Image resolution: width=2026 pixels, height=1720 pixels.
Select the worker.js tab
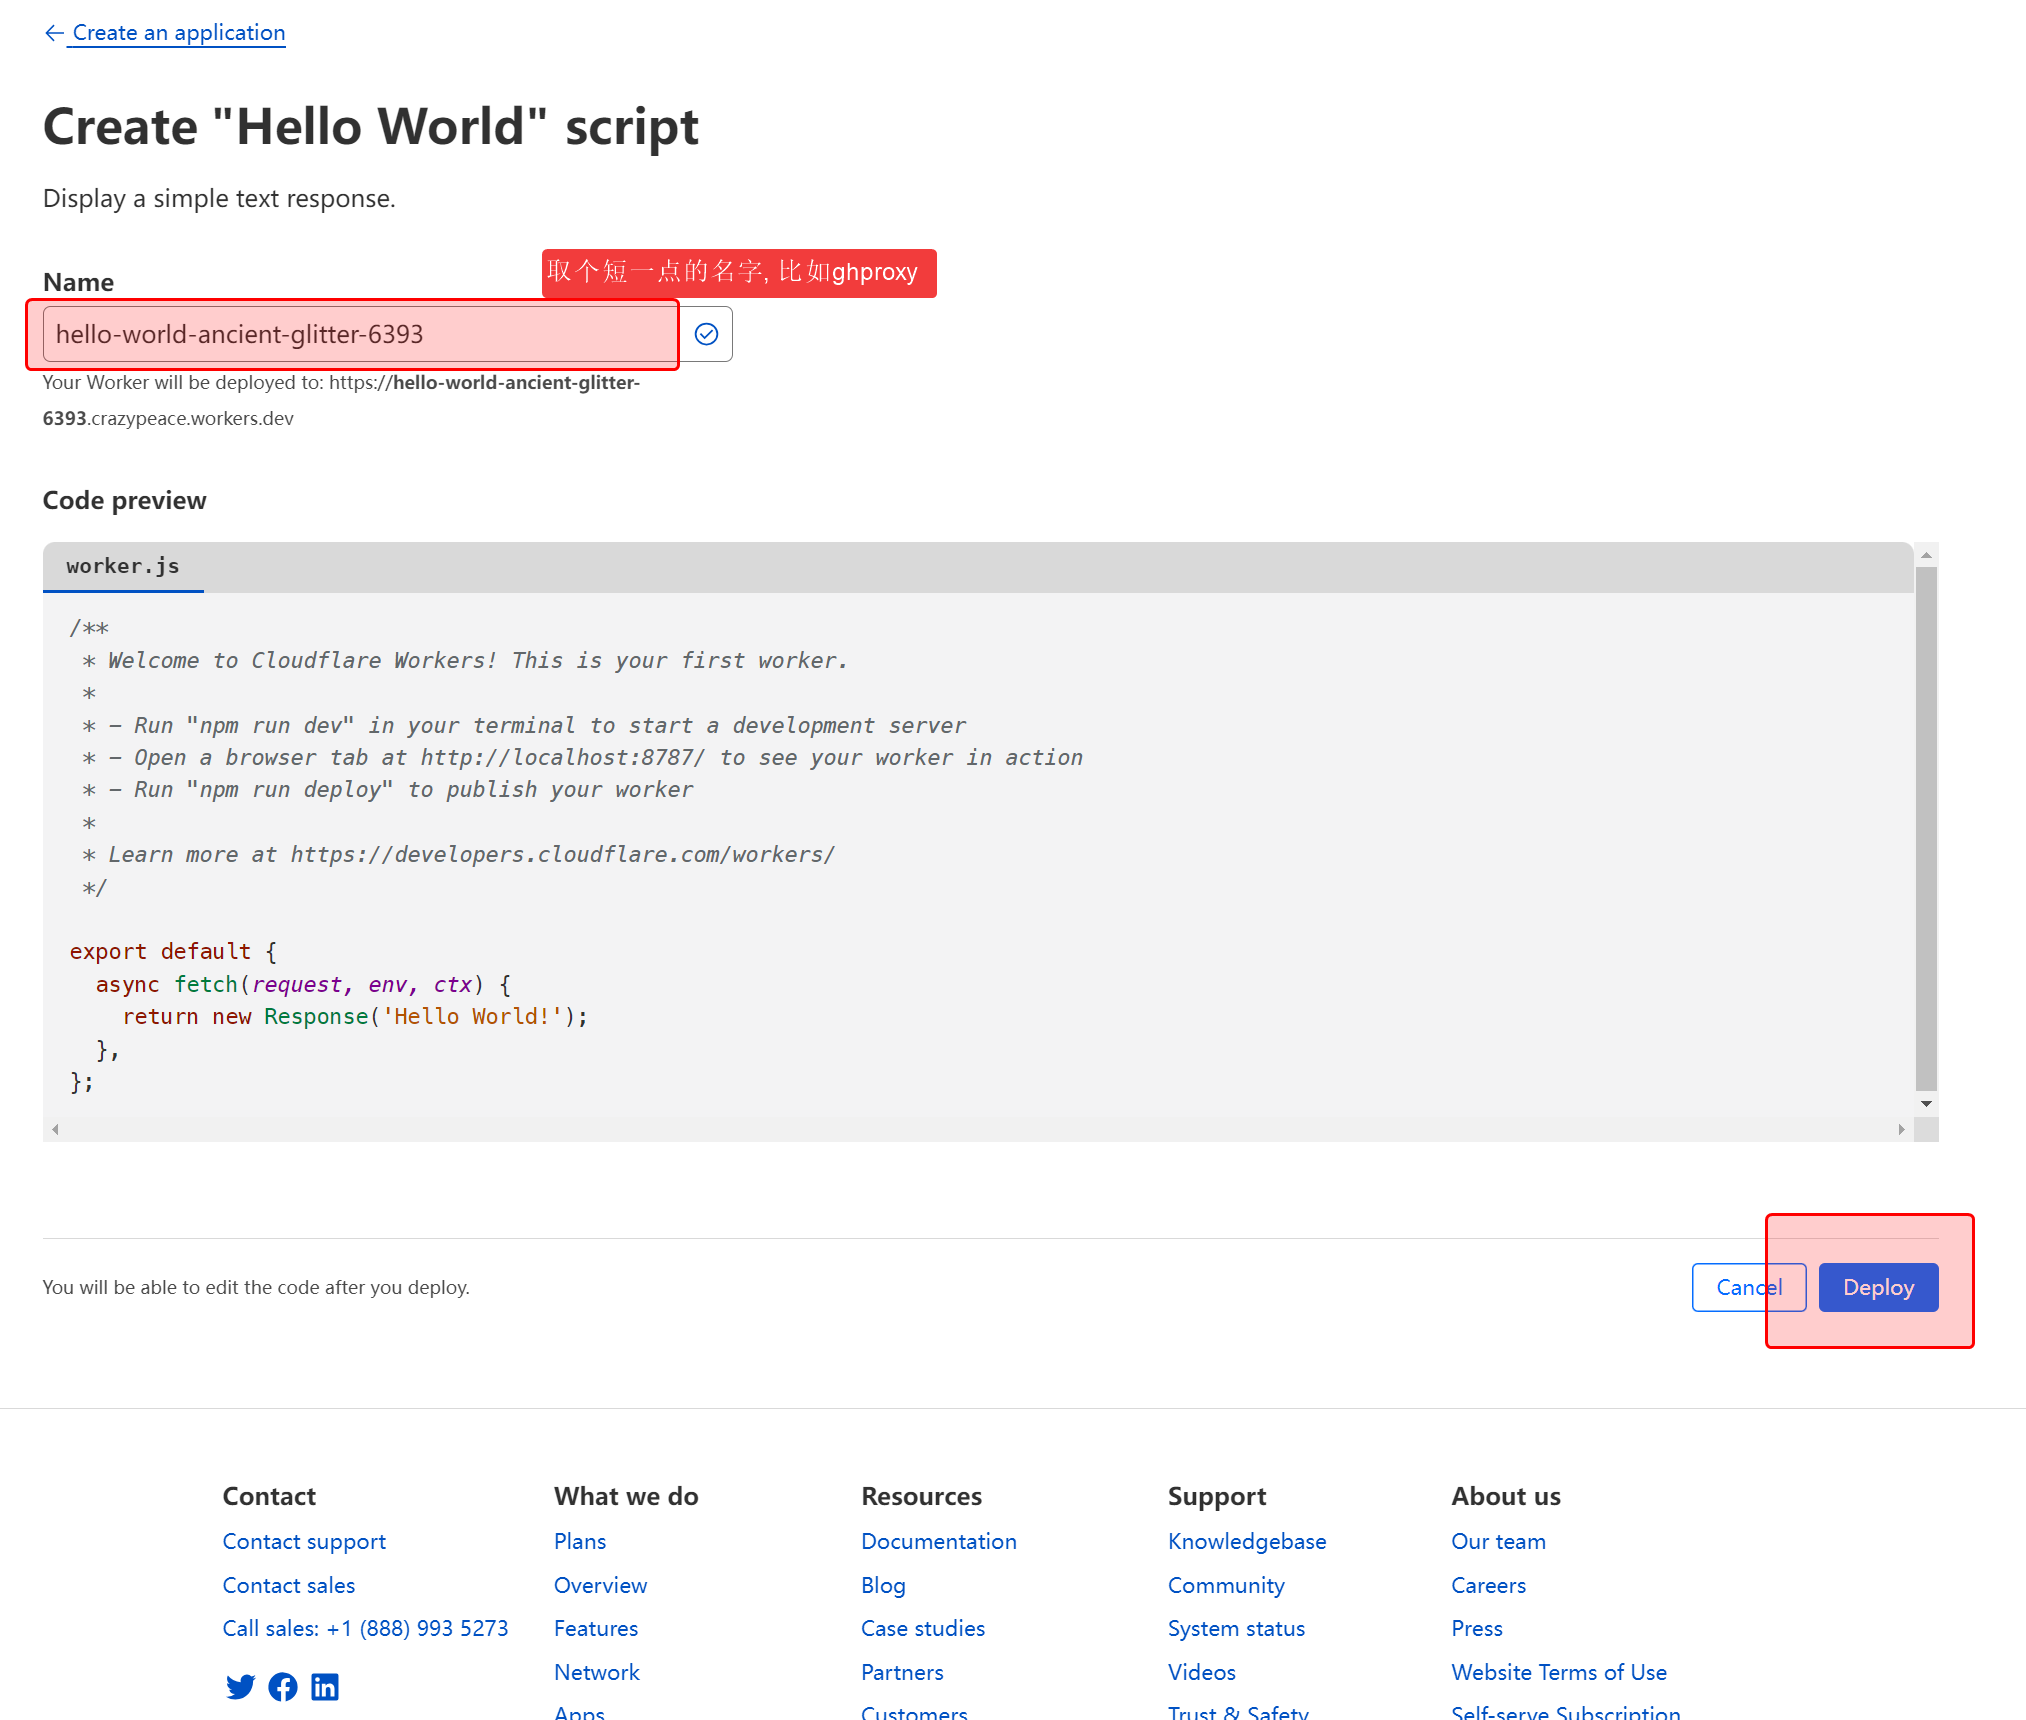pyautogui.click(x=123, y=566)
